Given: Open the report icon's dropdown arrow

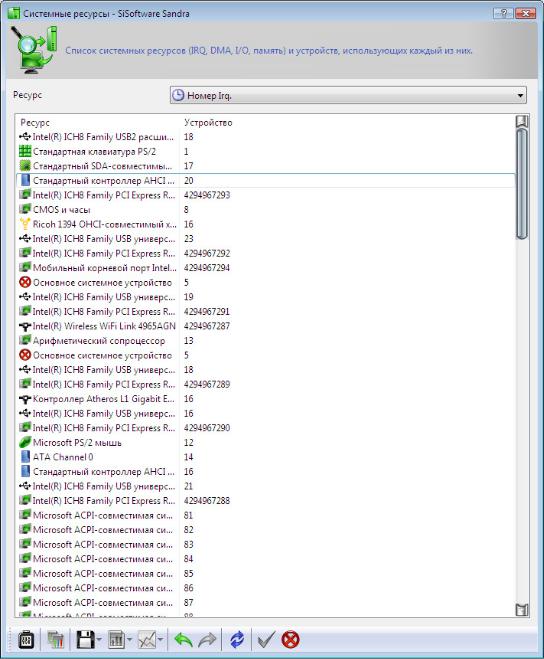Looking at the screenshot, I should pyautogui.click(x=129, y=640).
